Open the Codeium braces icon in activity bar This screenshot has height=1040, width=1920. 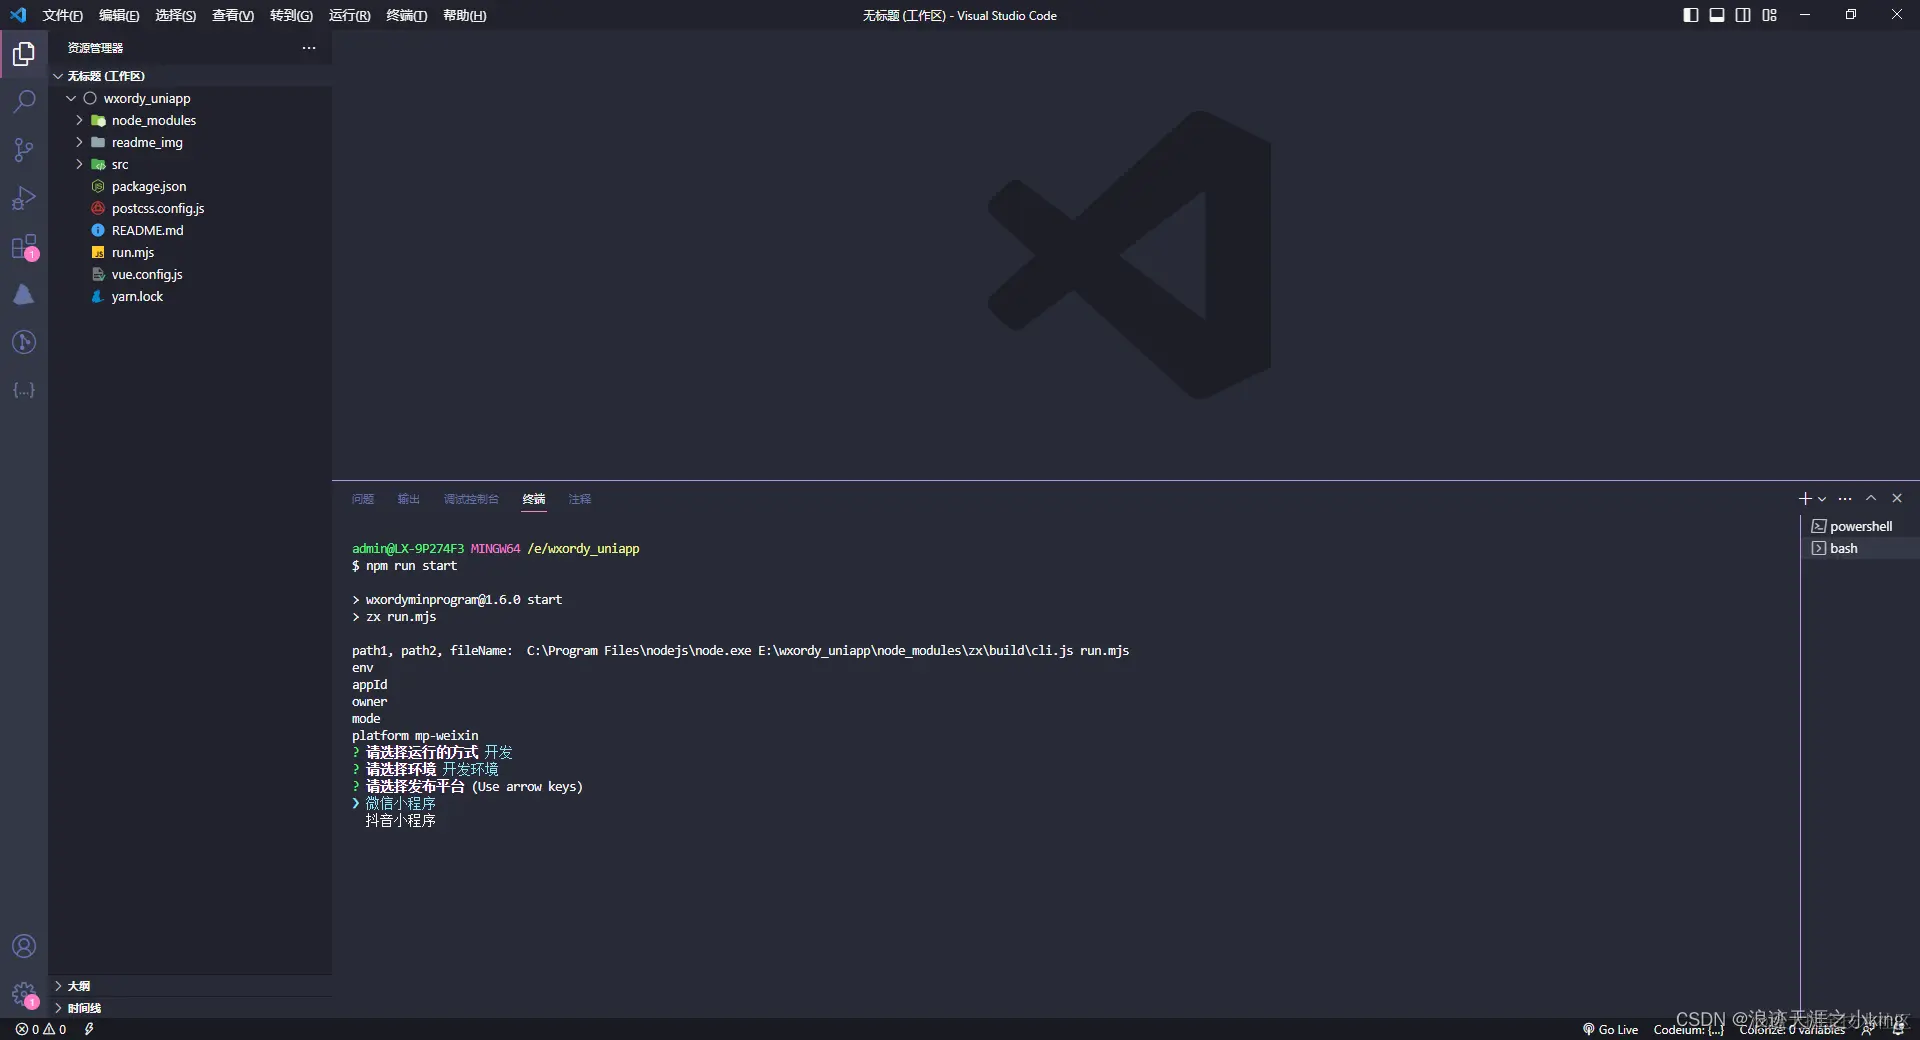click(24, 390)
